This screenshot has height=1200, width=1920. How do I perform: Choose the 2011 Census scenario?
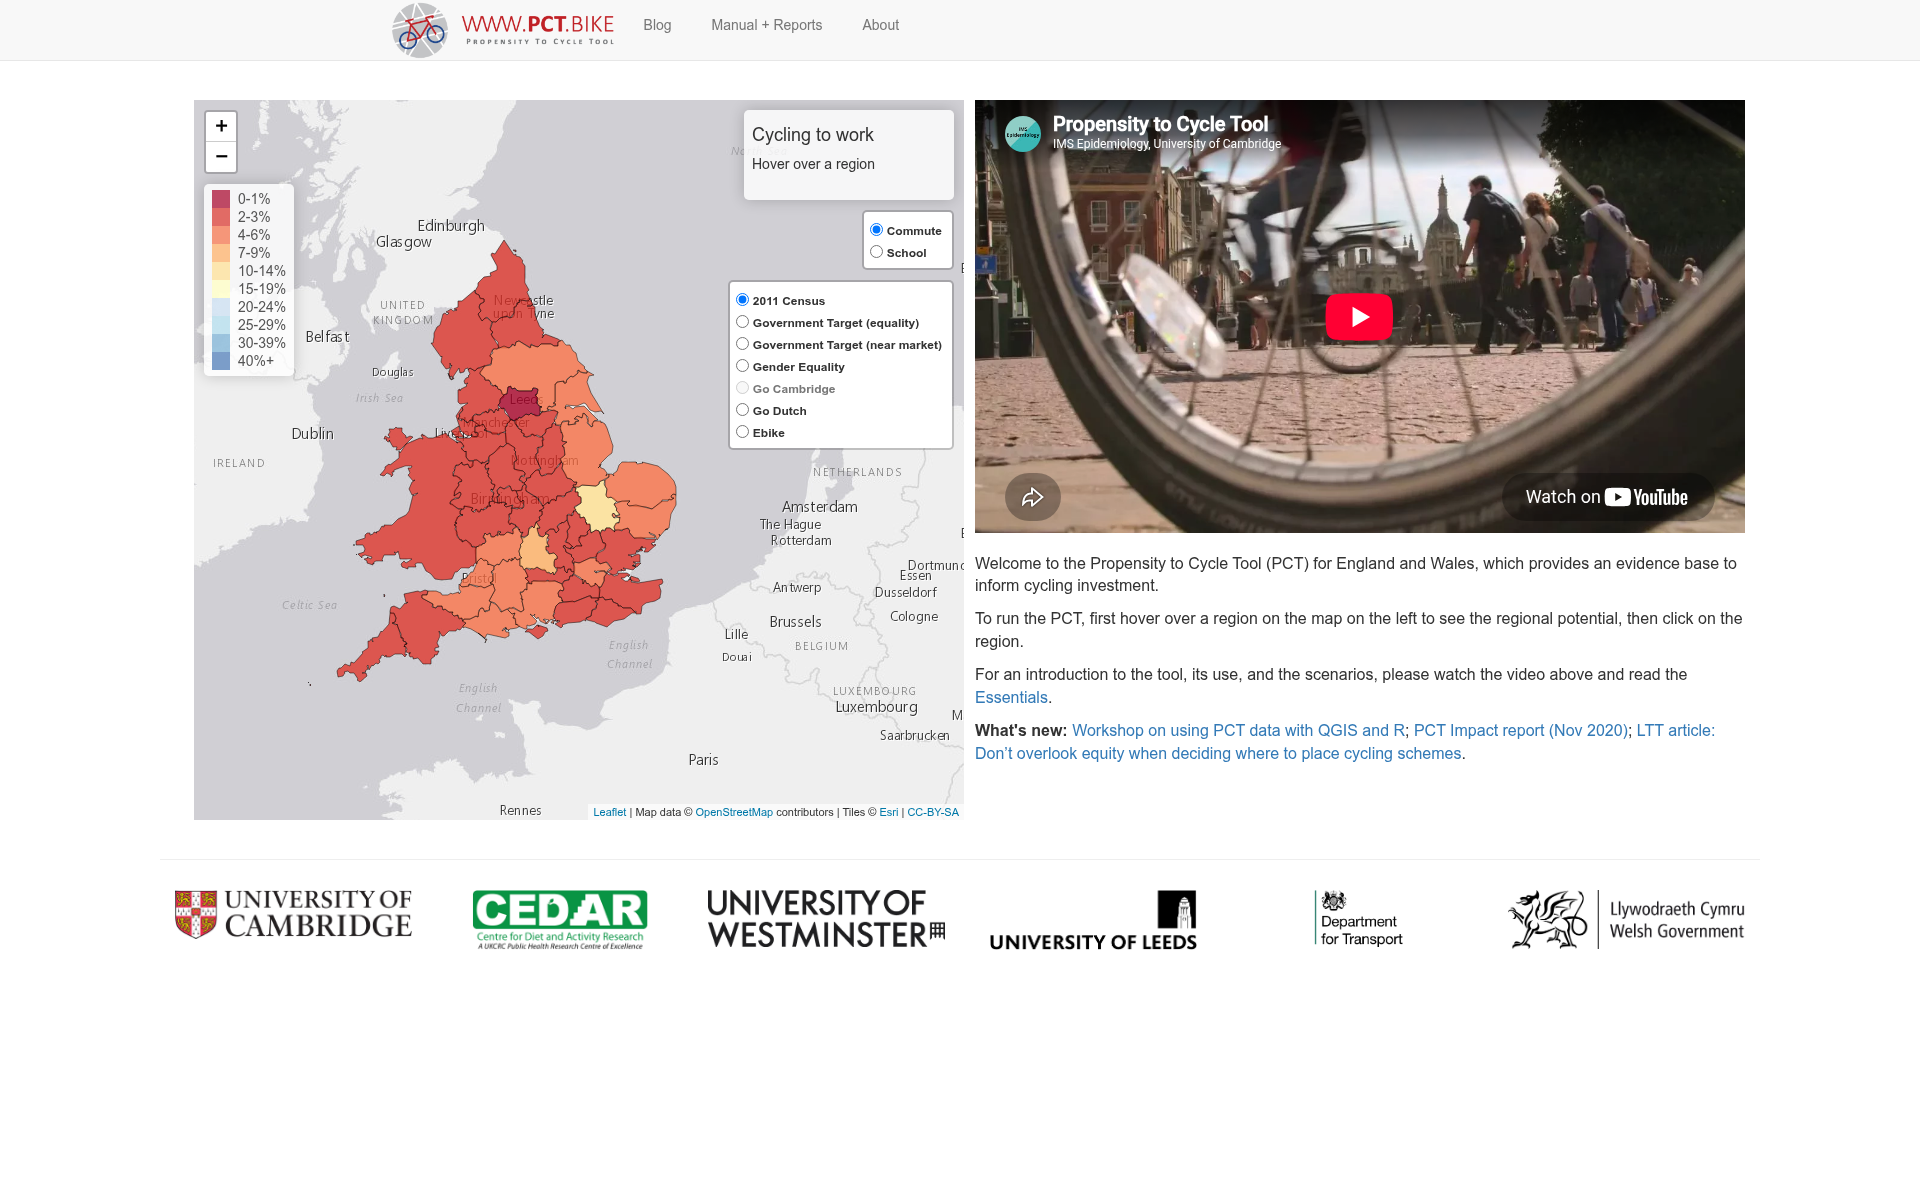[743, 300]
